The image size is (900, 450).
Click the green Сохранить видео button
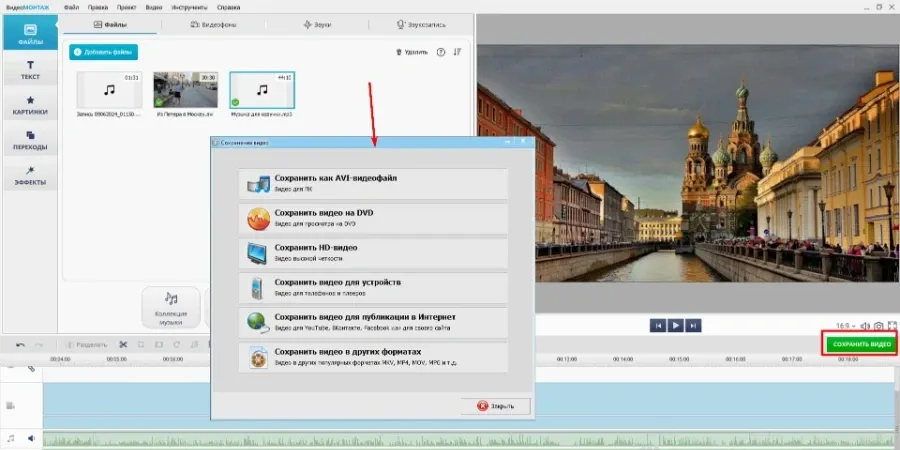tap(859, 344)
